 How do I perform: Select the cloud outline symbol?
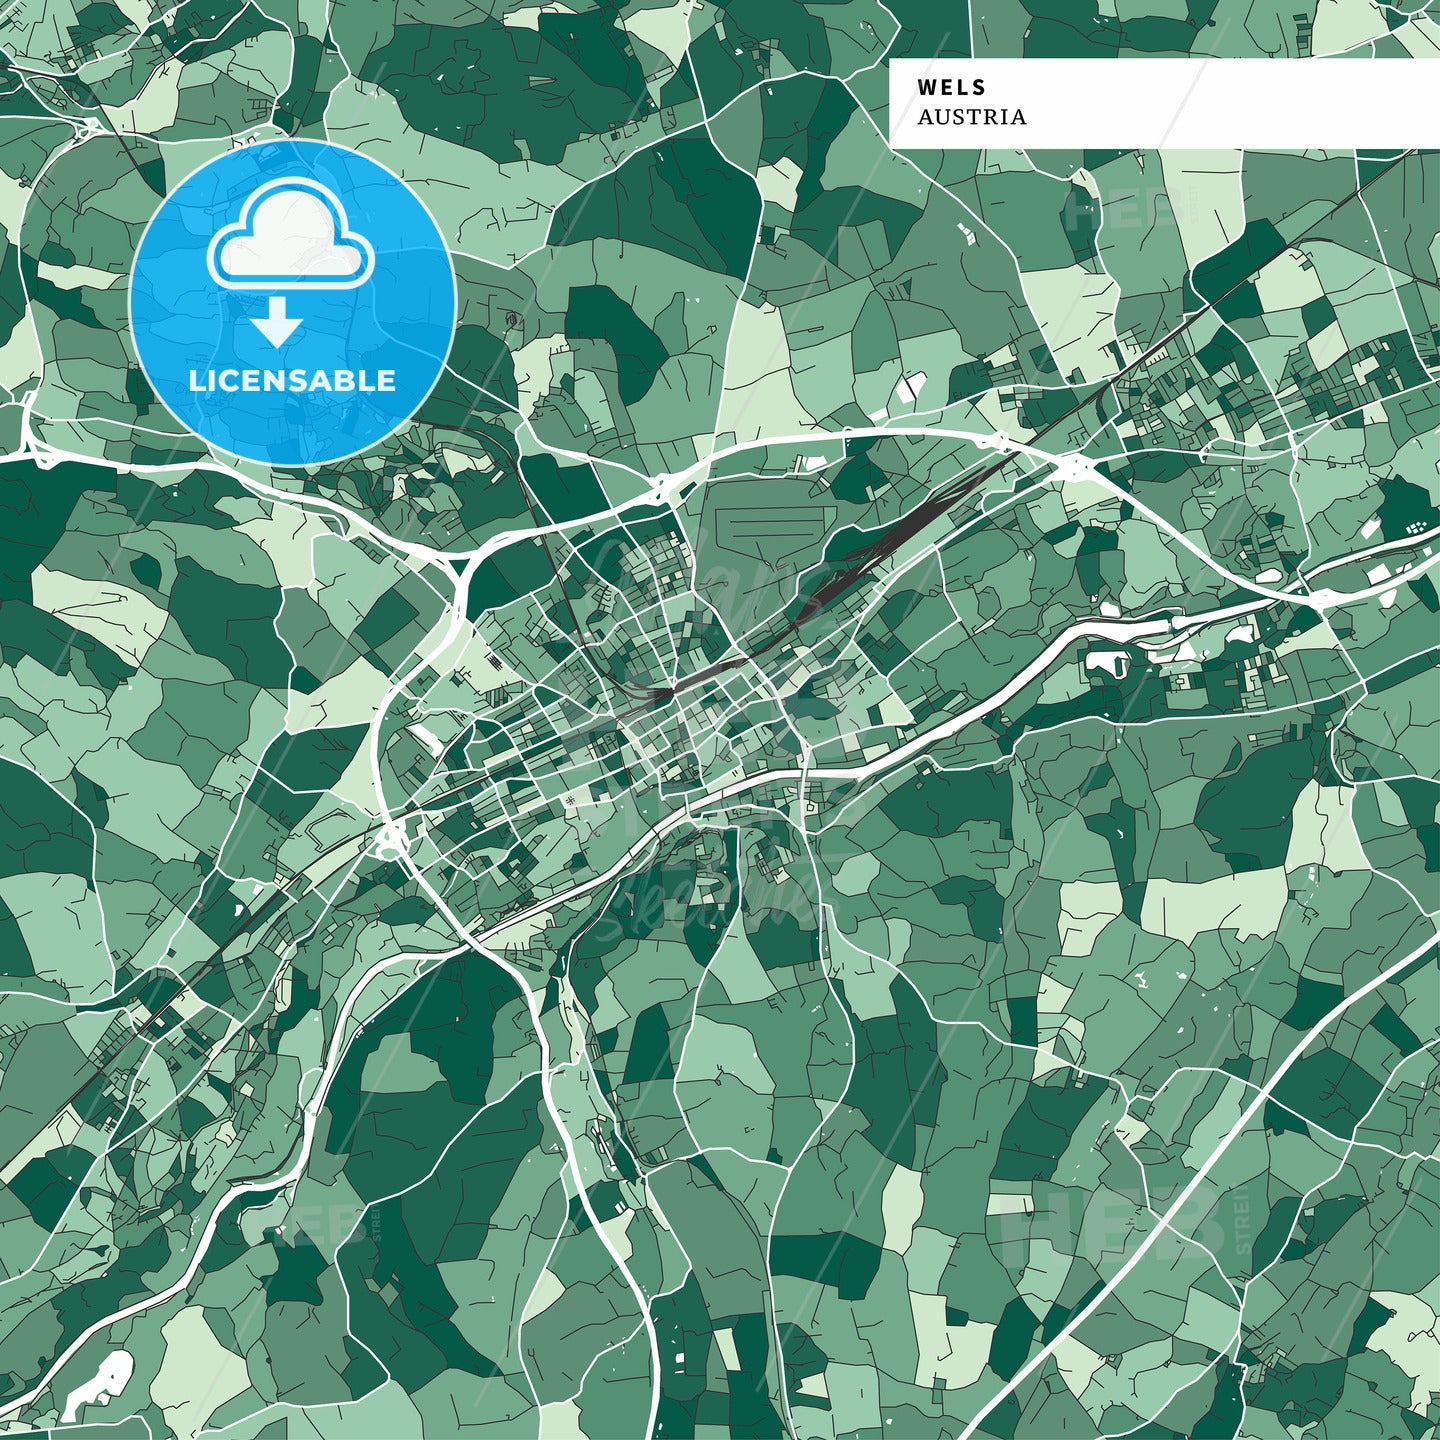point(290,232)
